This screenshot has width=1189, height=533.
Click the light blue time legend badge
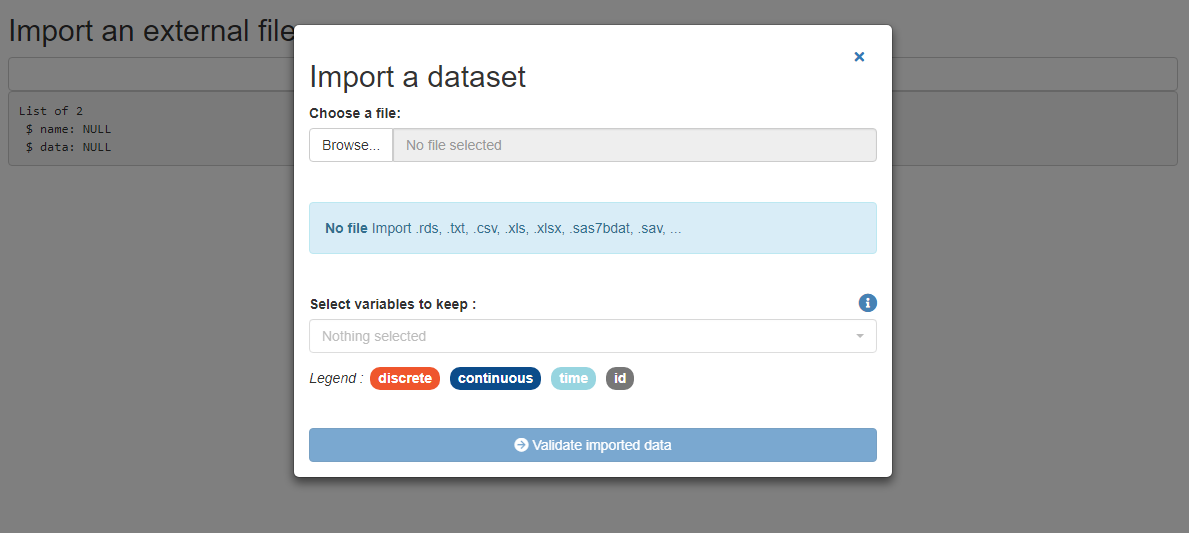coord(573,379)
